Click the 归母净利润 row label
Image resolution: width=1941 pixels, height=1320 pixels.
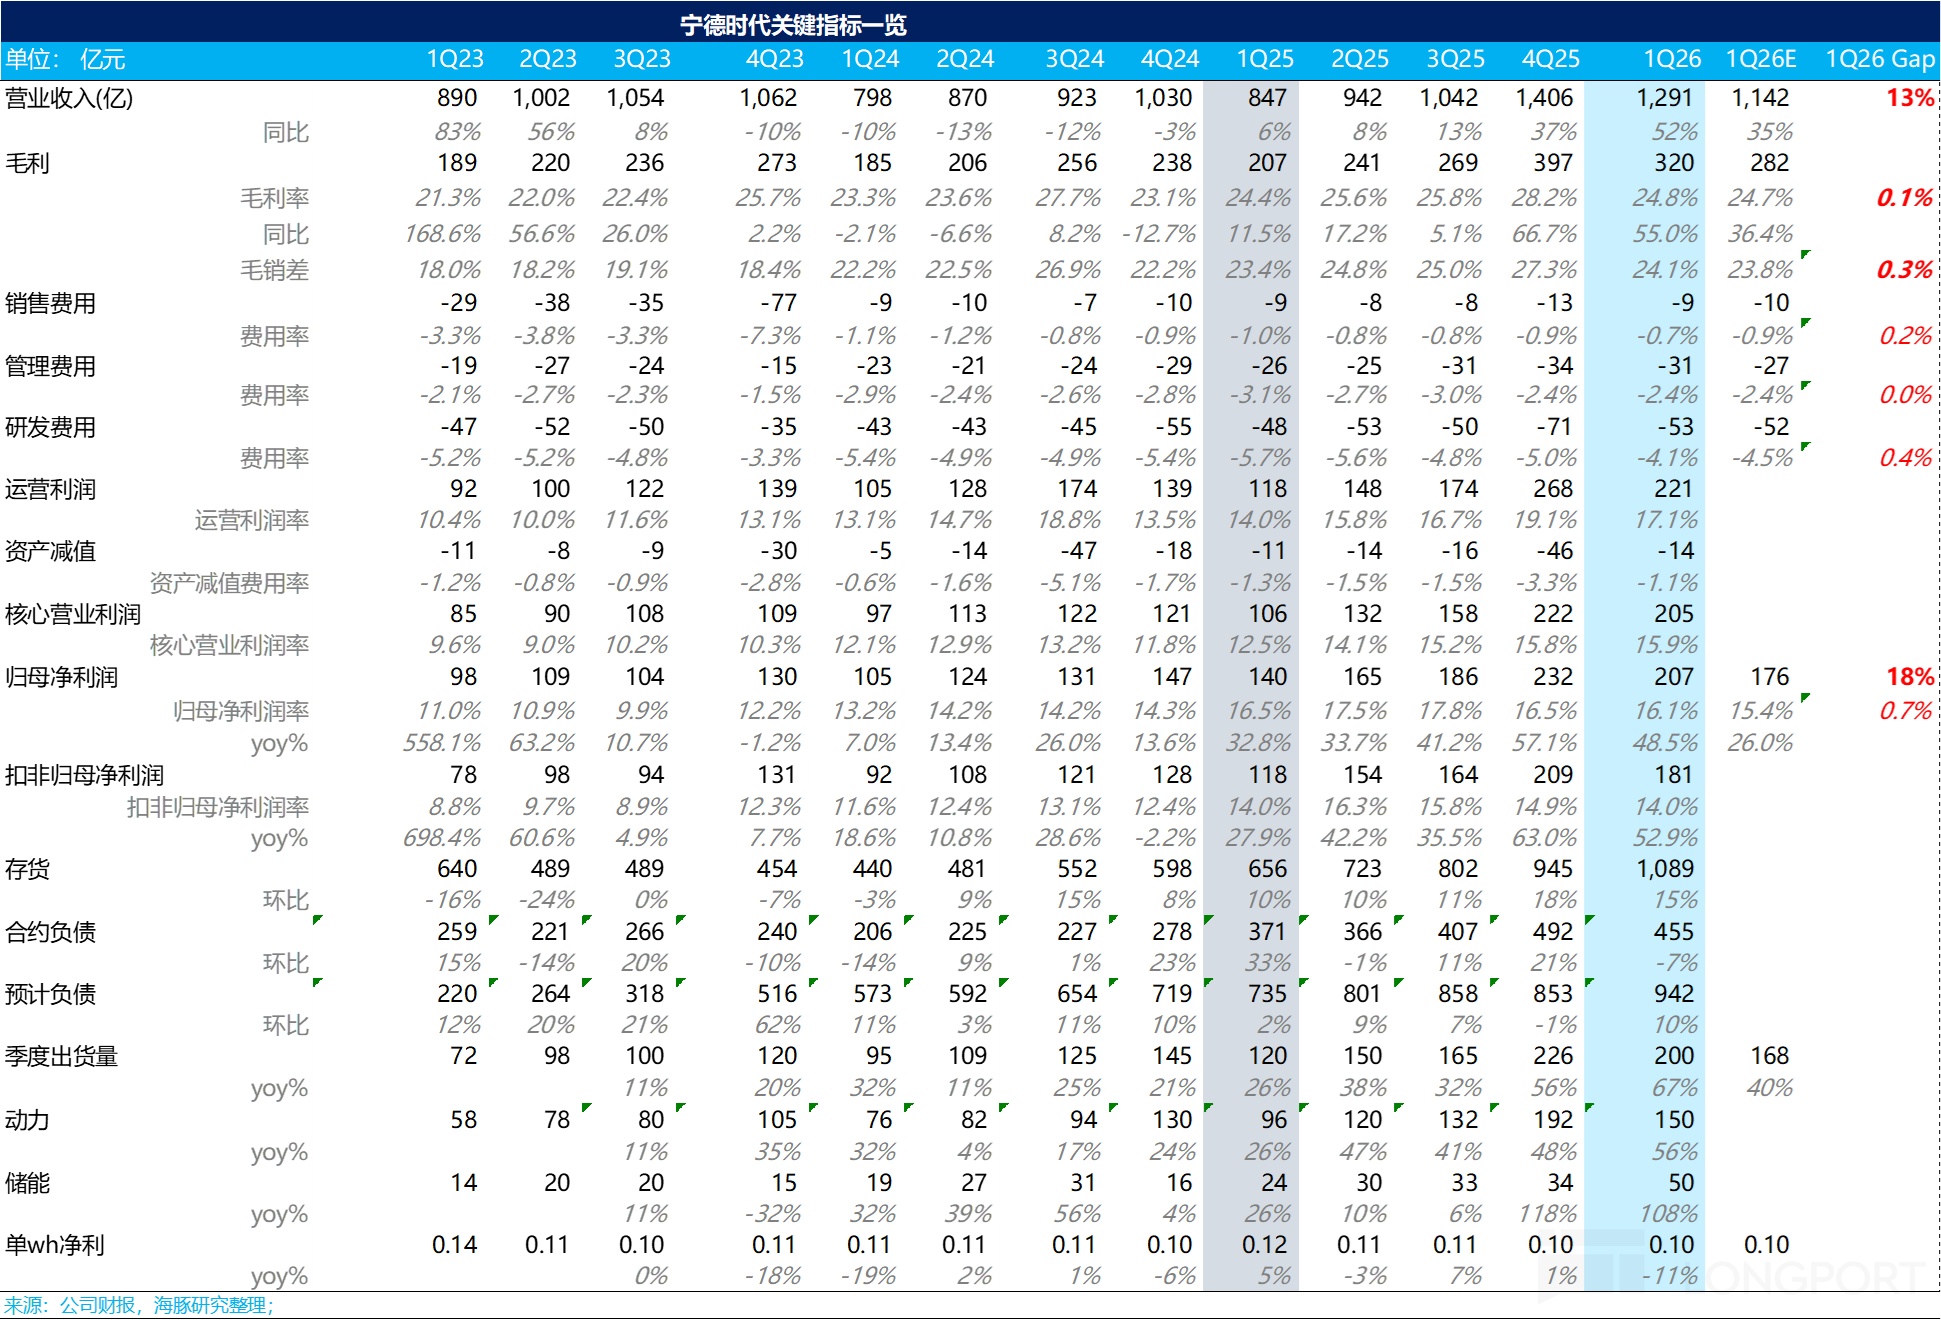point(61,677)
